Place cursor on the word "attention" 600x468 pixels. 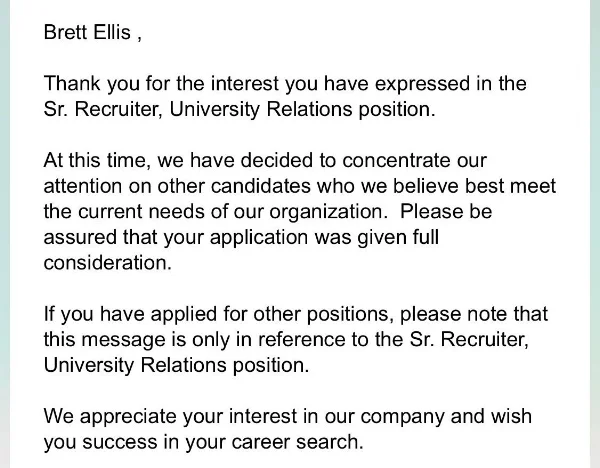point(83,186)
